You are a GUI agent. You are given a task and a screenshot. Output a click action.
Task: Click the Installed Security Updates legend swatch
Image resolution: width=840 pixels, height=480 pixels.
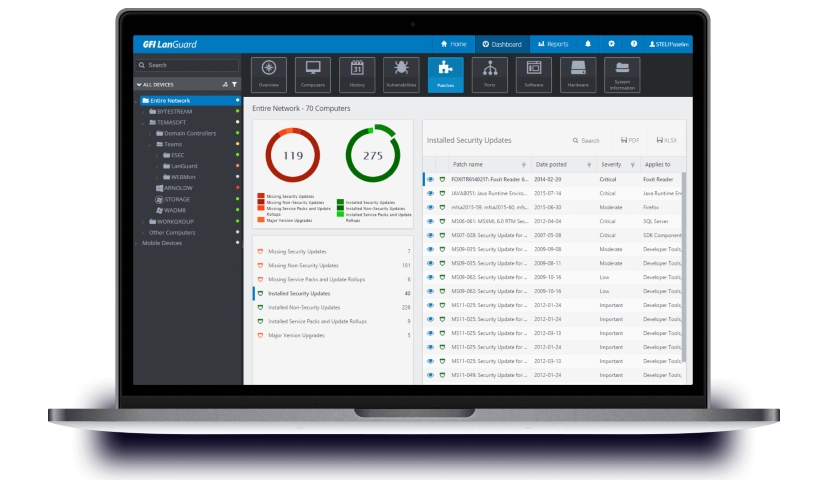pos(340,202)
